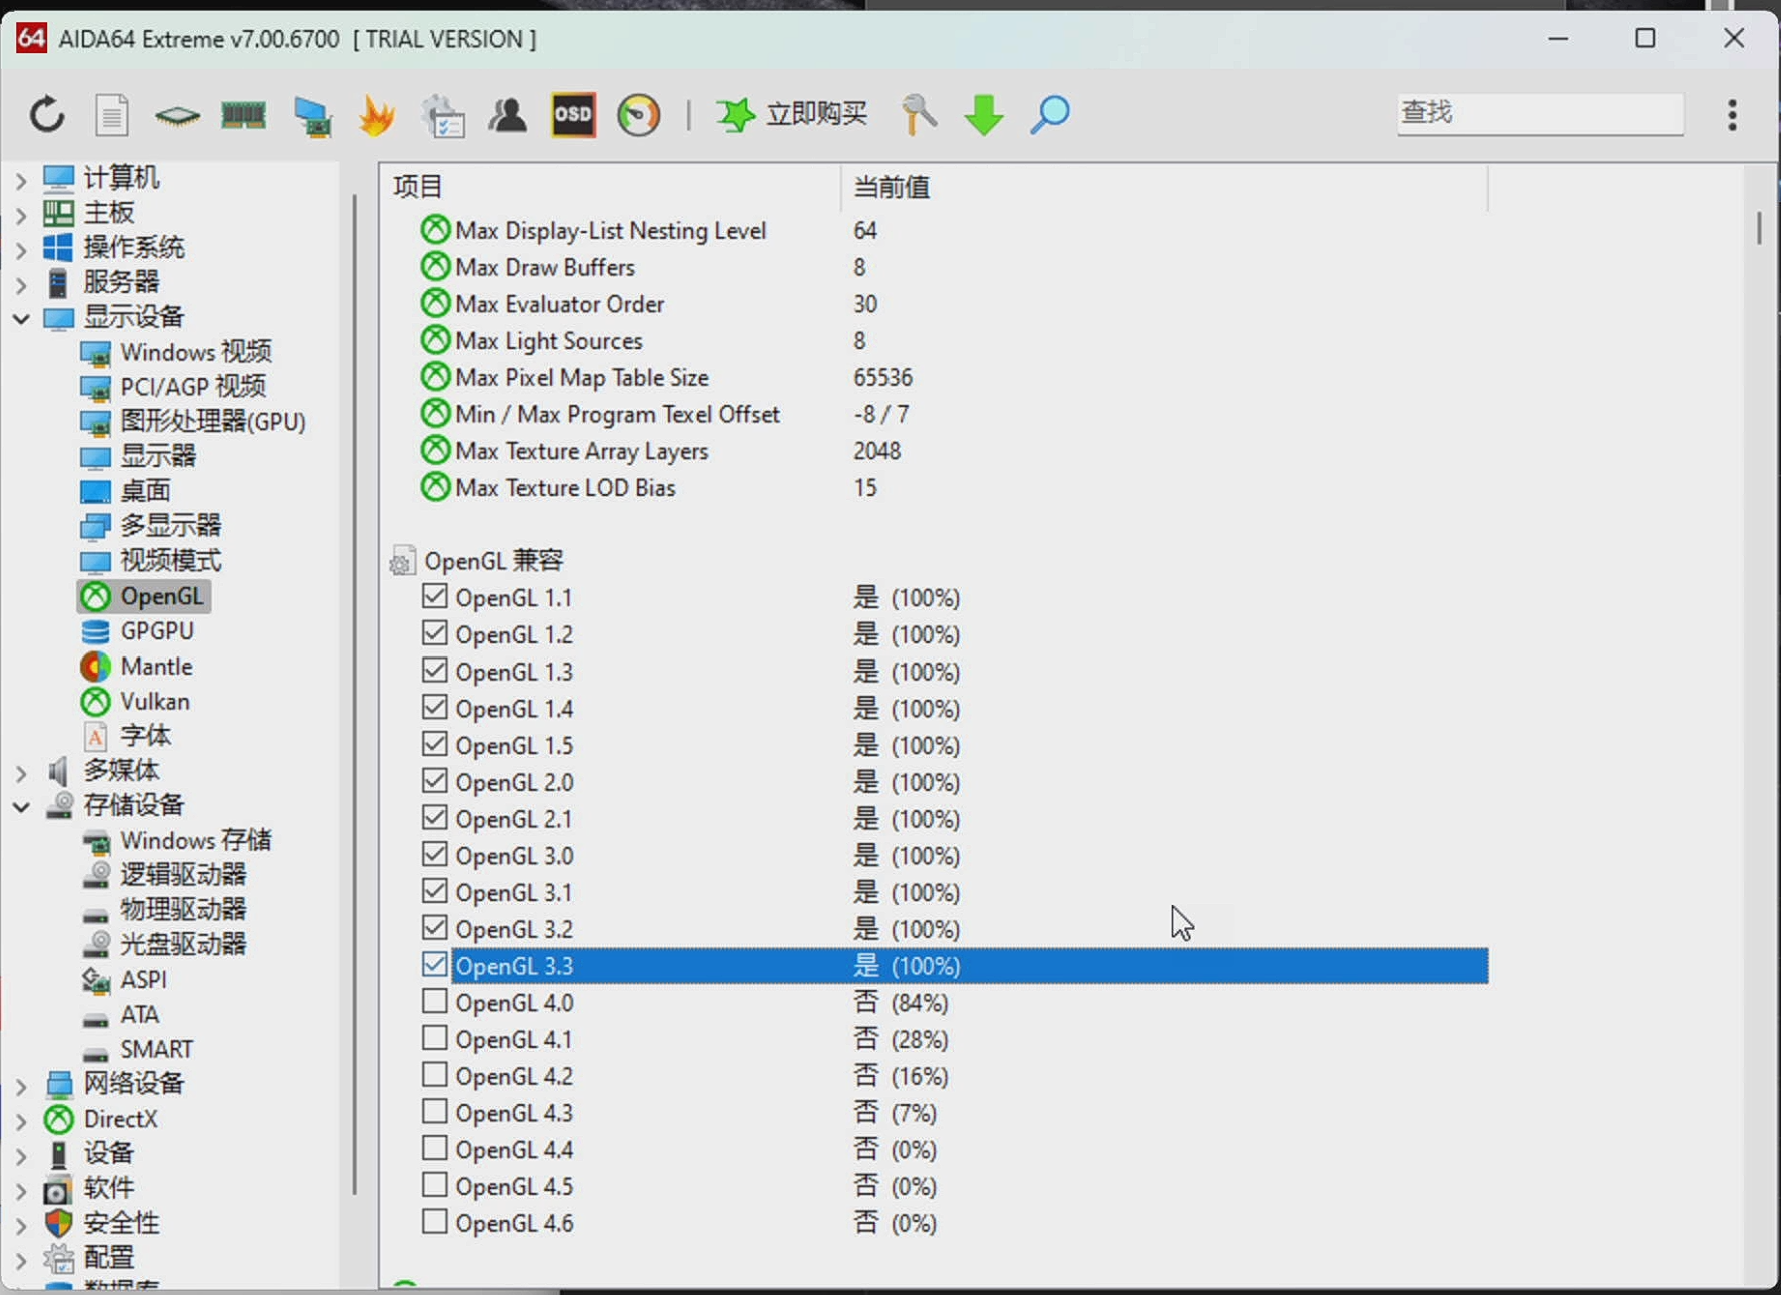Expand the 计算机 tree node
This screenshot has height=1295, width=1781.
pos(21,180)
